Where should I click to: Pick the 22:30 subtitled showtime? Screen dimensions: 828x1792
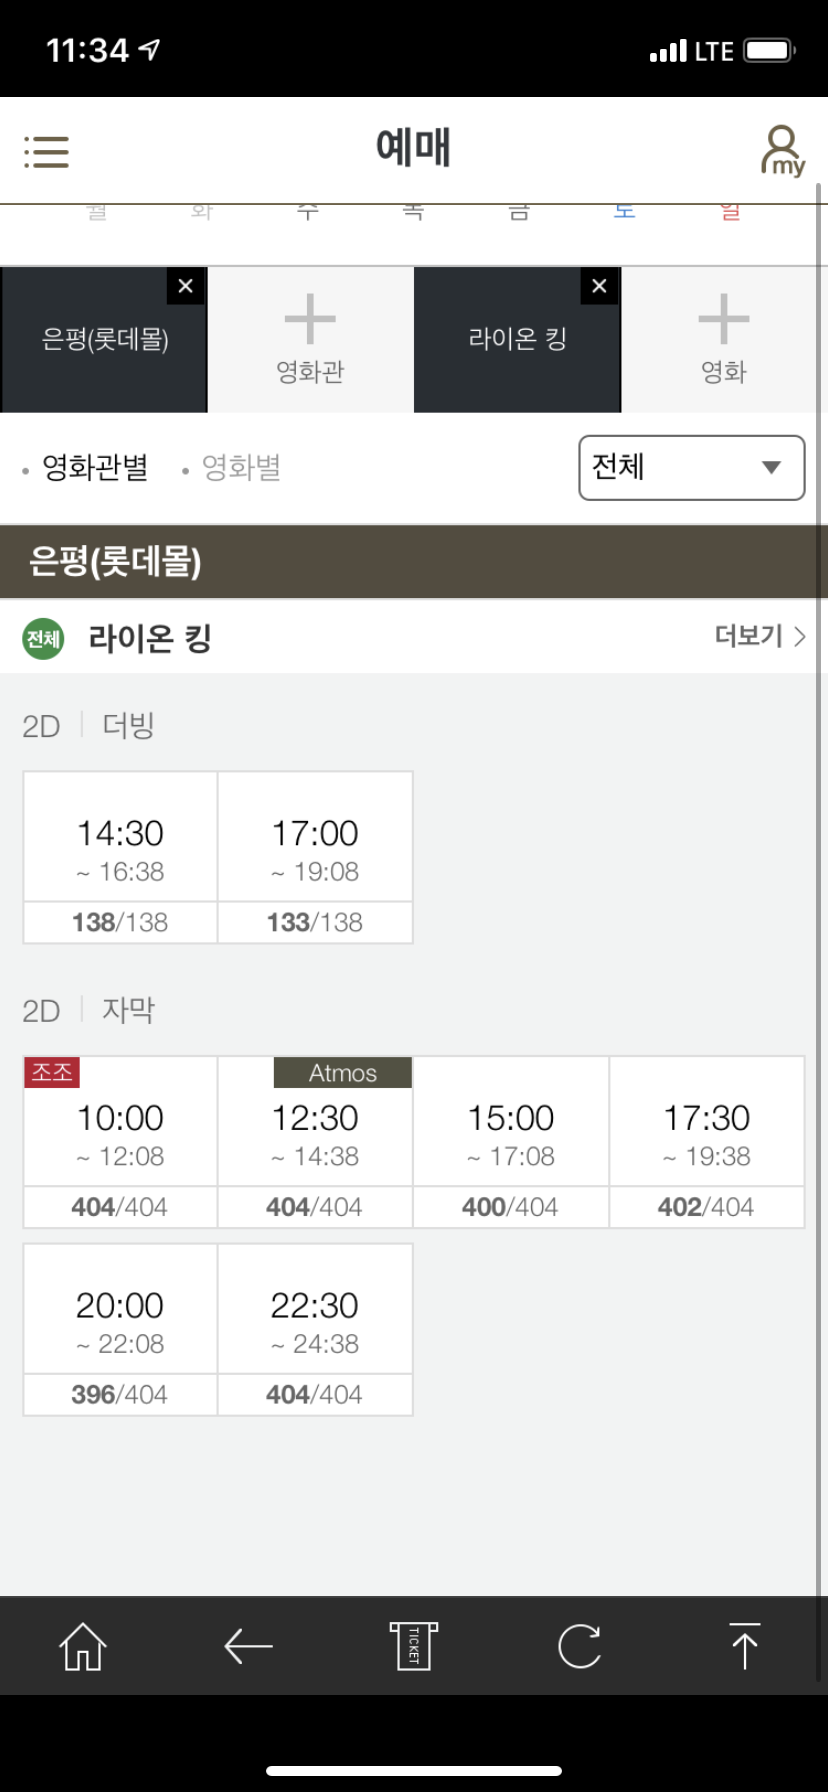point(315,1329)
